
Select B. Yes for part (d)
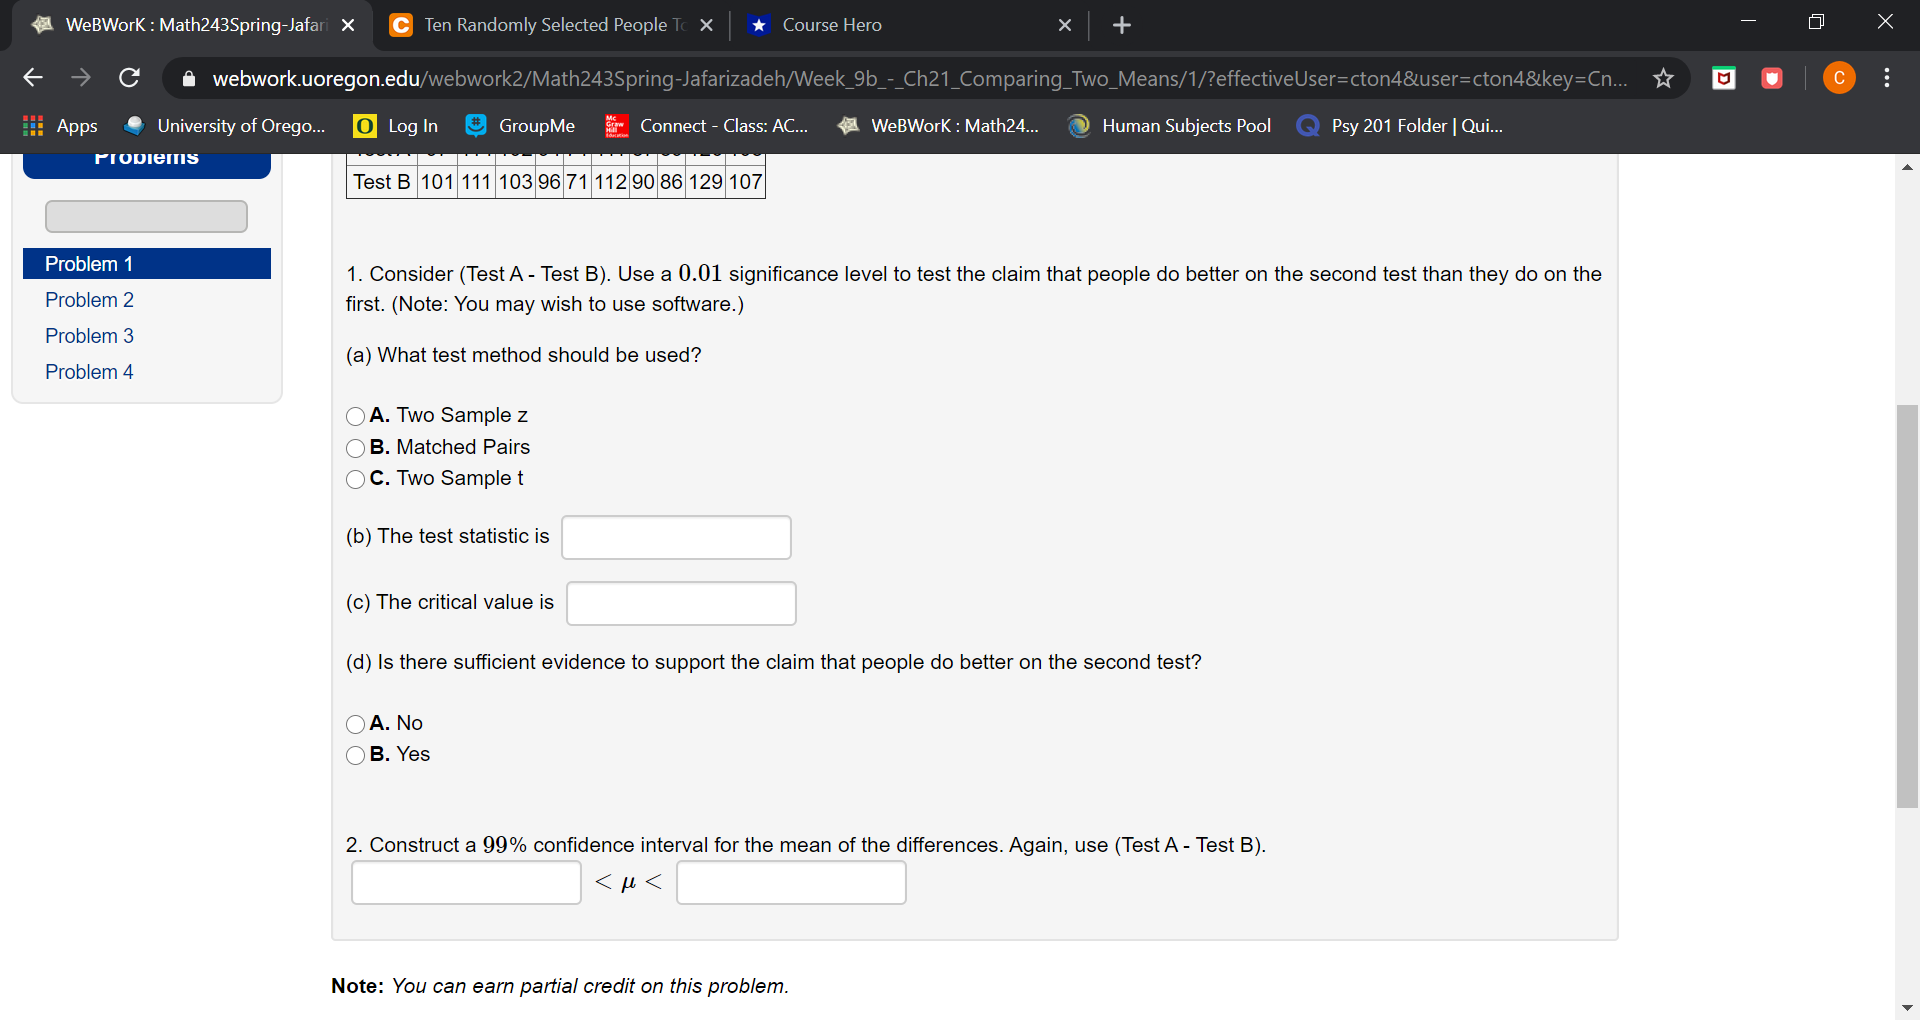point(355,755)
